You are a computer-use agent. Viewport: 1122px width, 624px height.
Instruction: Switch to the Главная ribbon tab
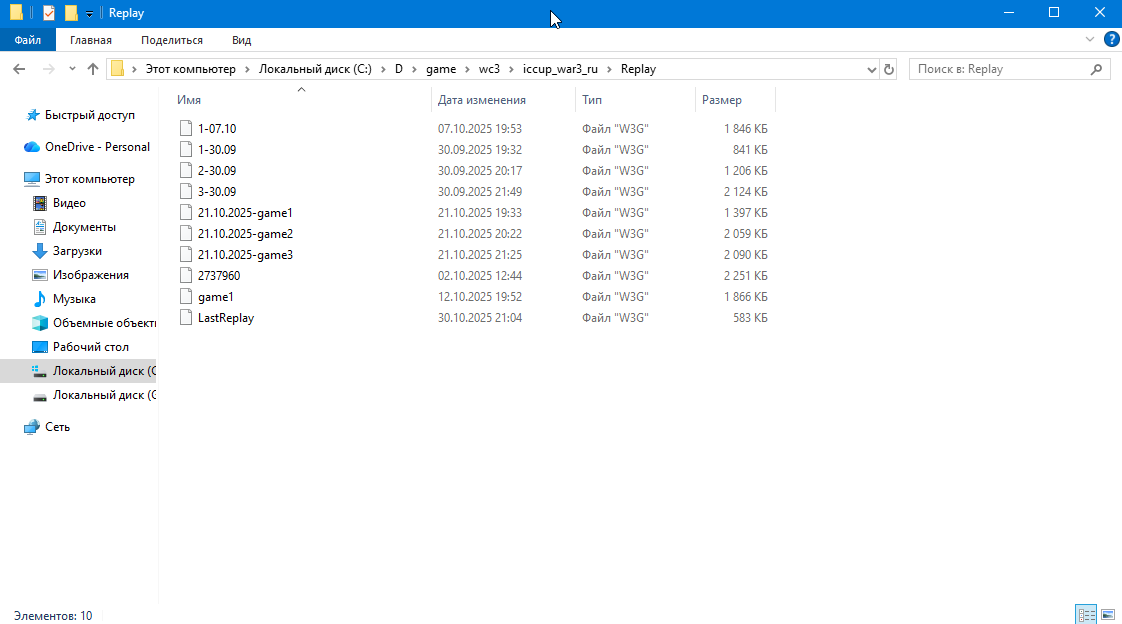coord(91,40)
